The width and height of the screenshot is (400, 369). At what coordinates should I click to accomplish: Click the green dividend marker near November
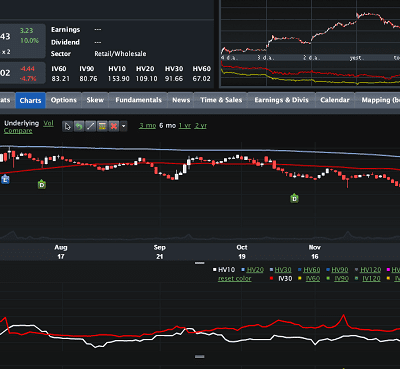click(x=294, y=198)
